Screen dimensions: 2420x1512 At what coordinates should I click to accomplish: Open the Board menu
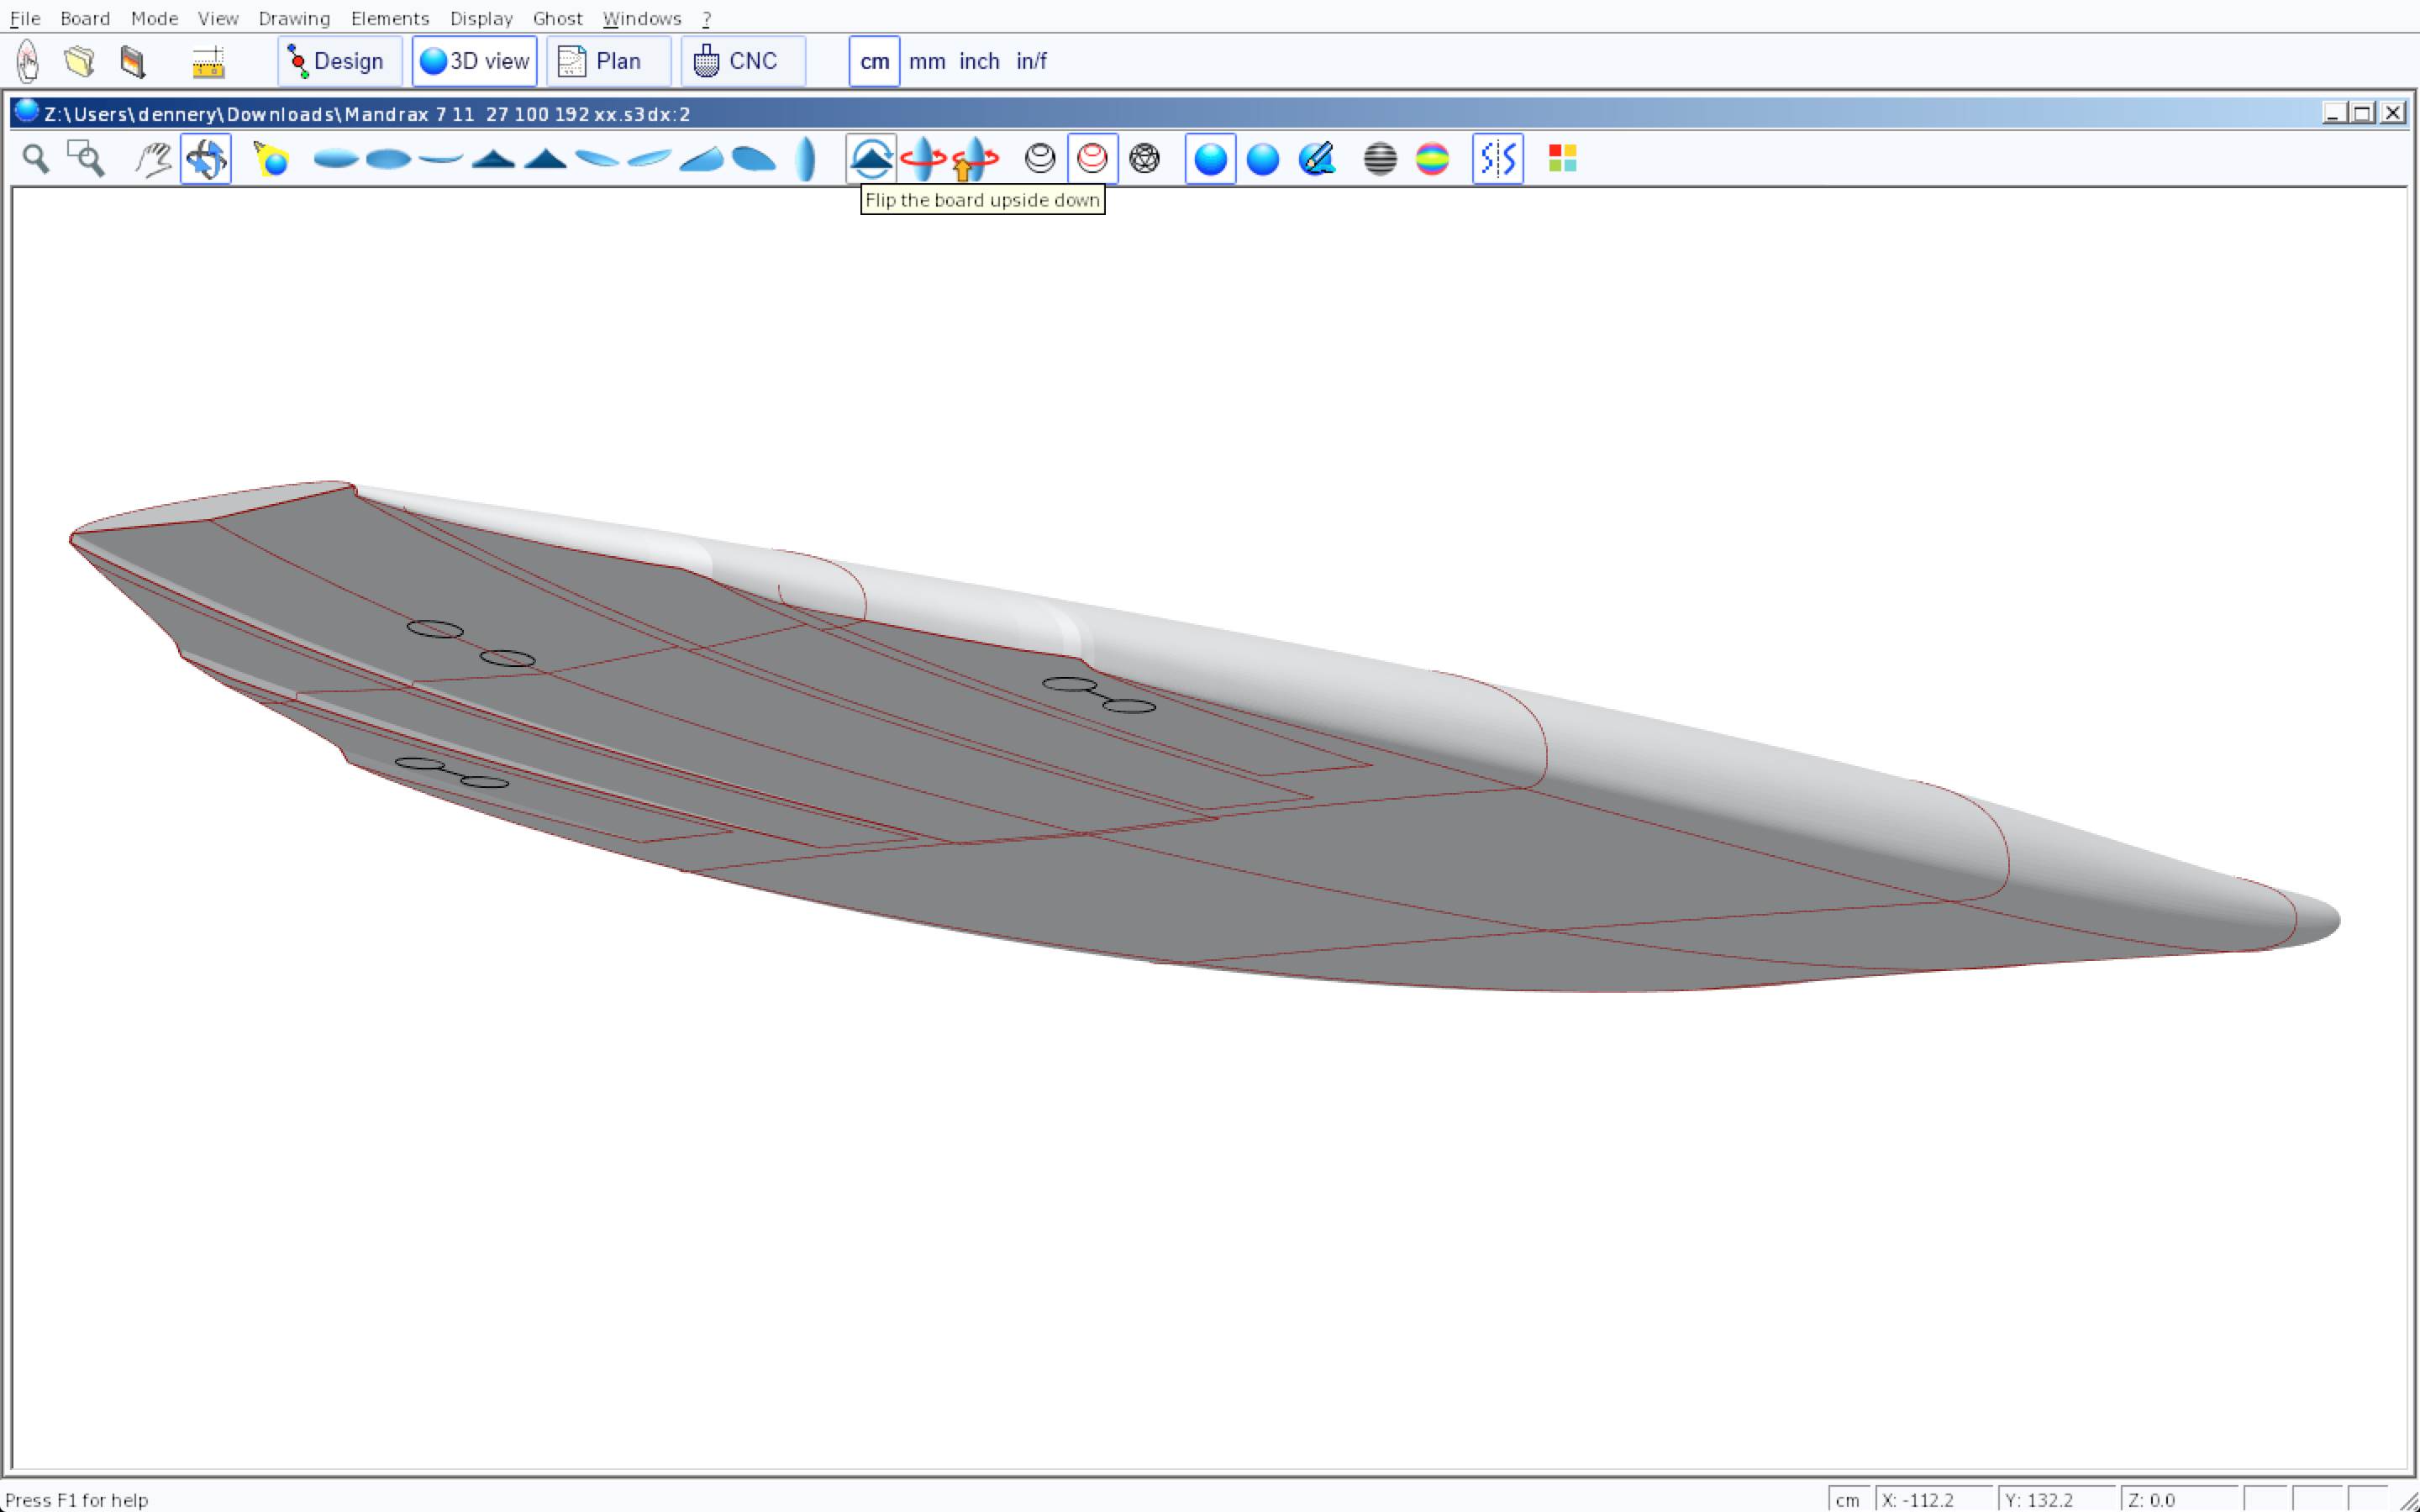(x=85, y=18)
